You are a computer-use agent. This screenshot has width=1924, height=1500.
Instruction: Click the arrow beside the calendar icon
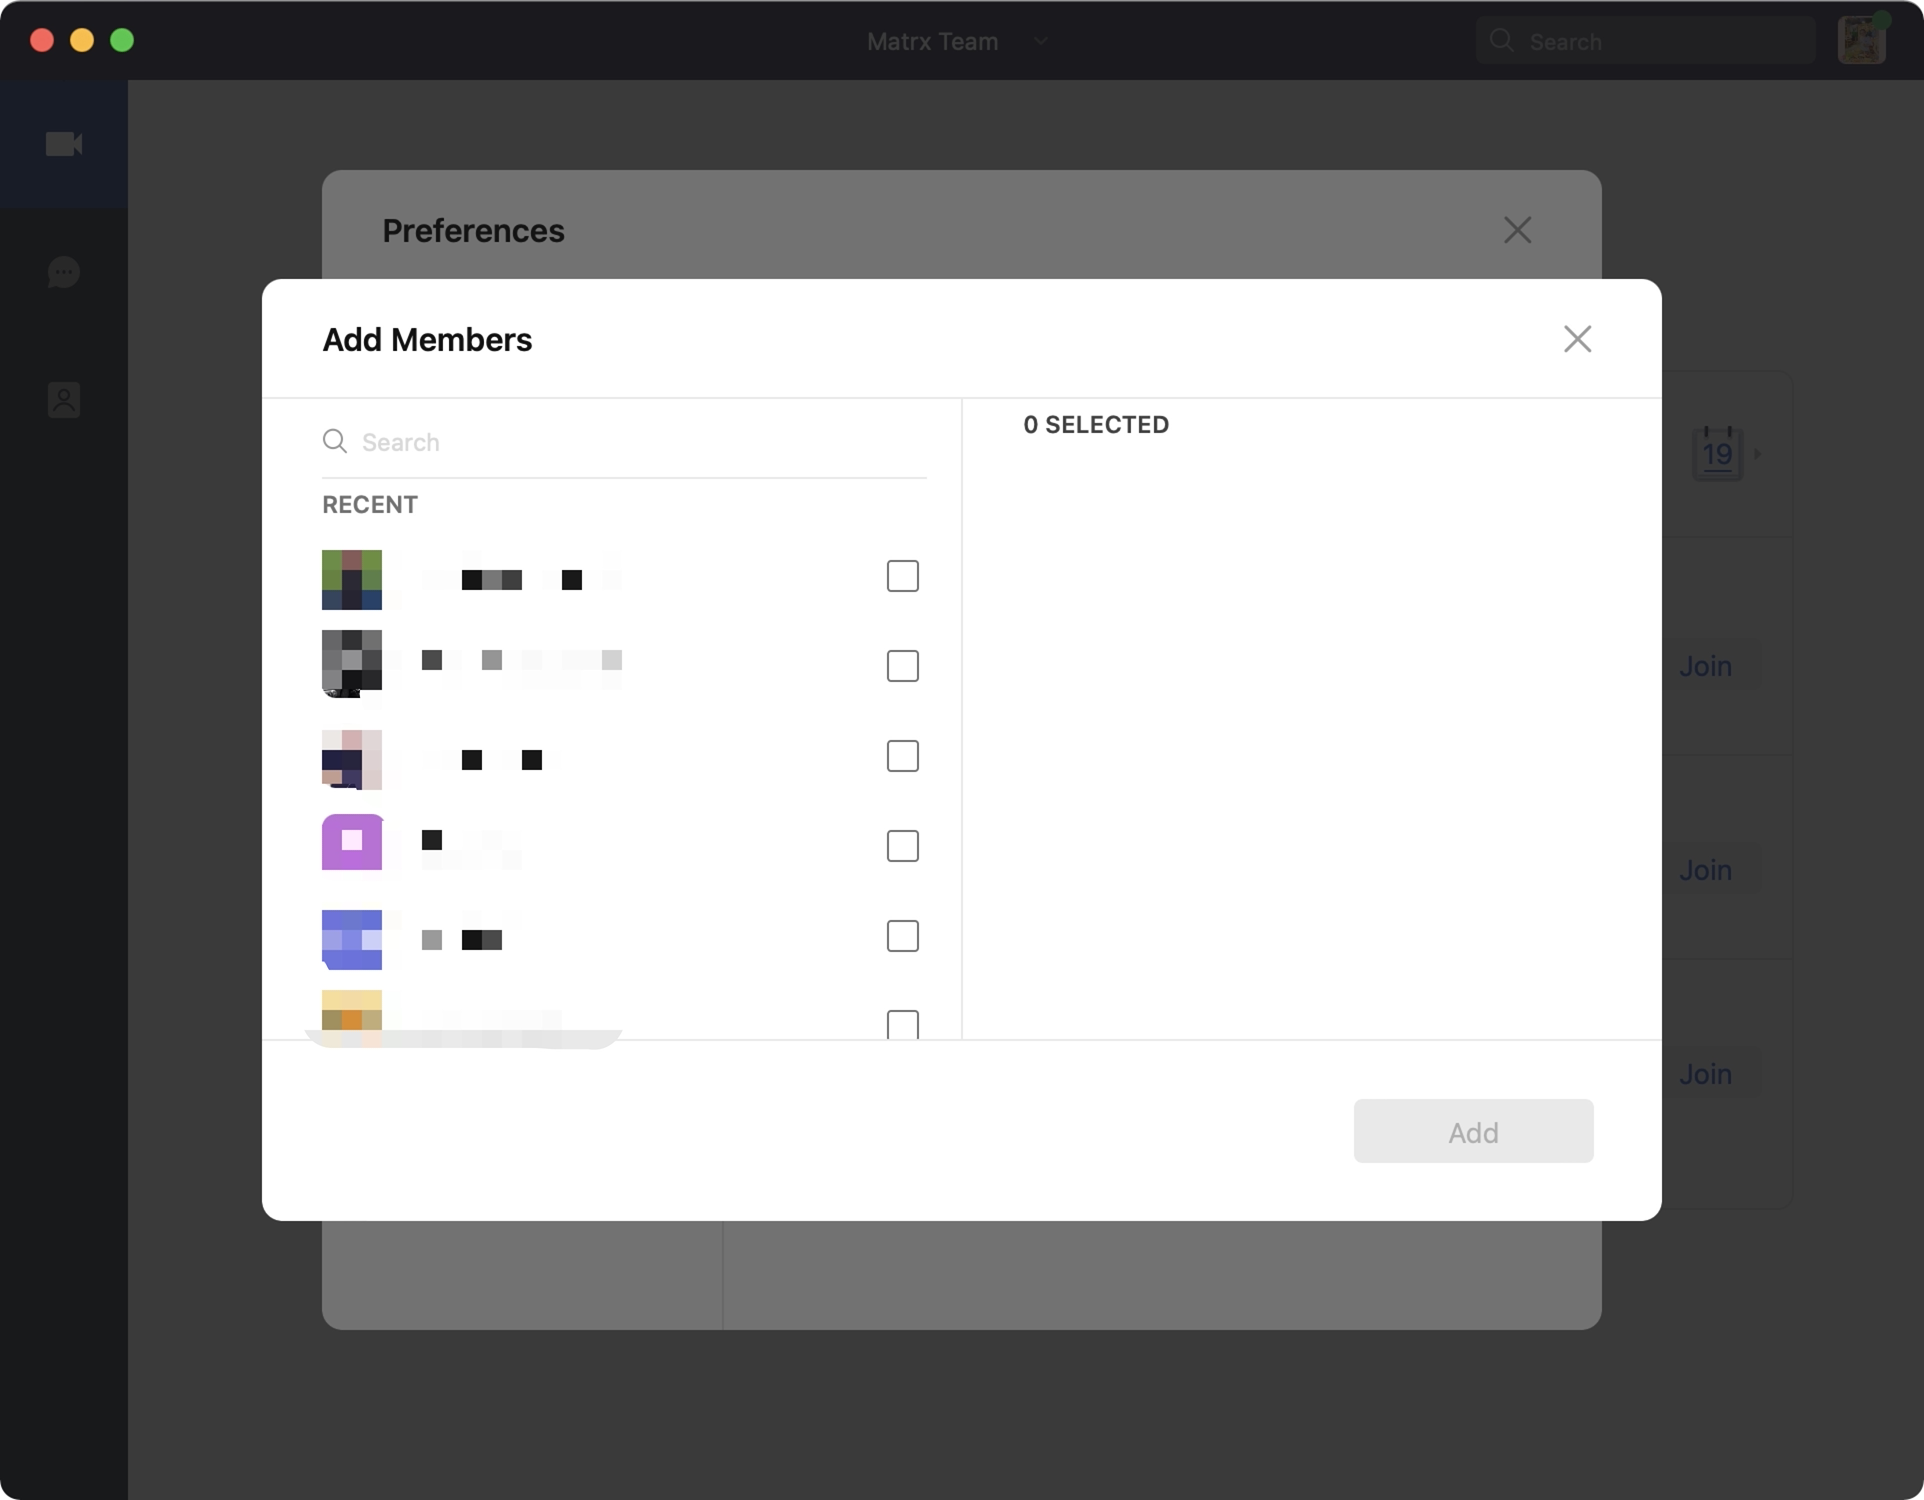(x=1758, y=454)
